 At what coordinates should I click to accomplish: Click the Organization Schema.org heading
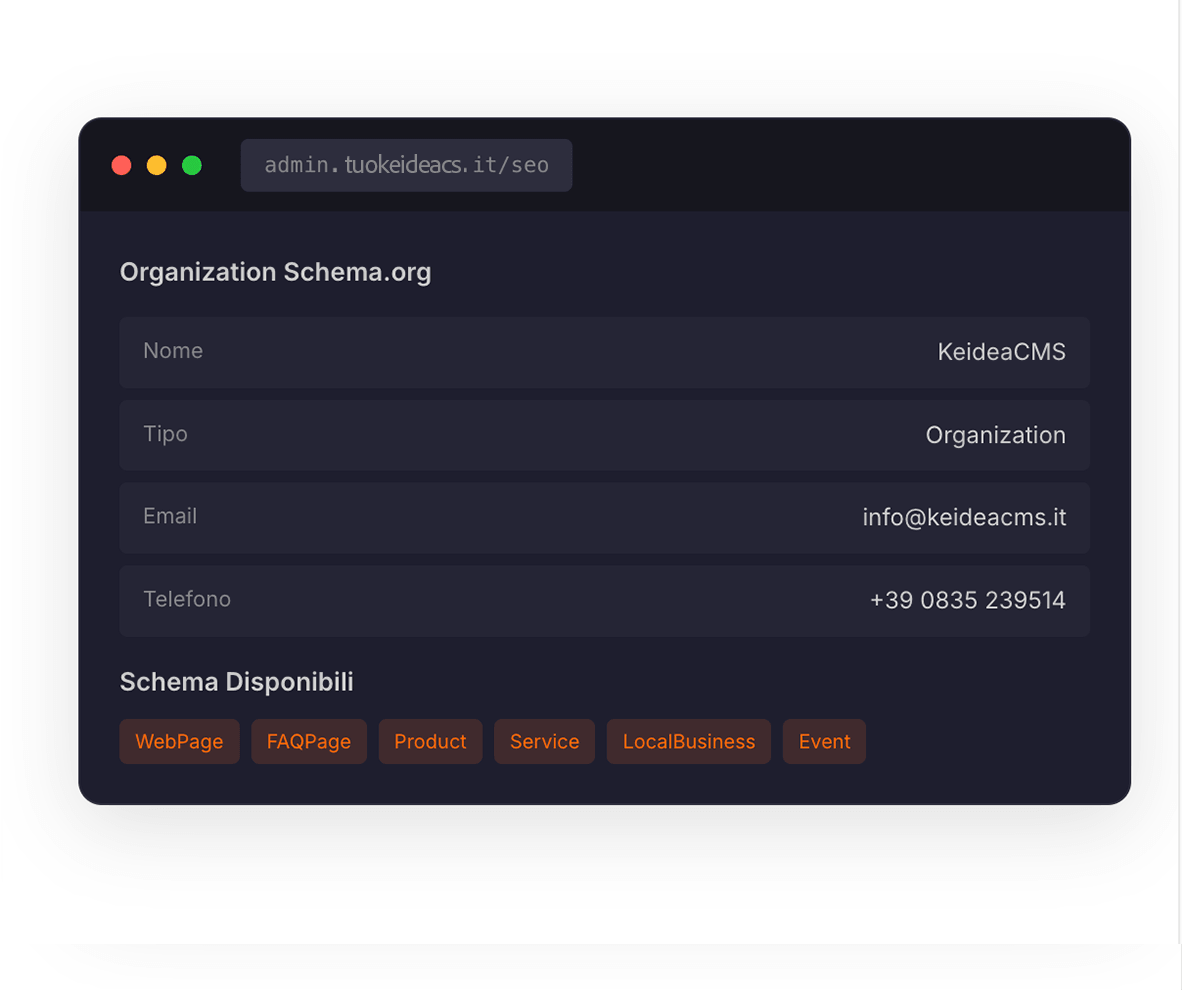pyautogui.click(x=275, y=271)
